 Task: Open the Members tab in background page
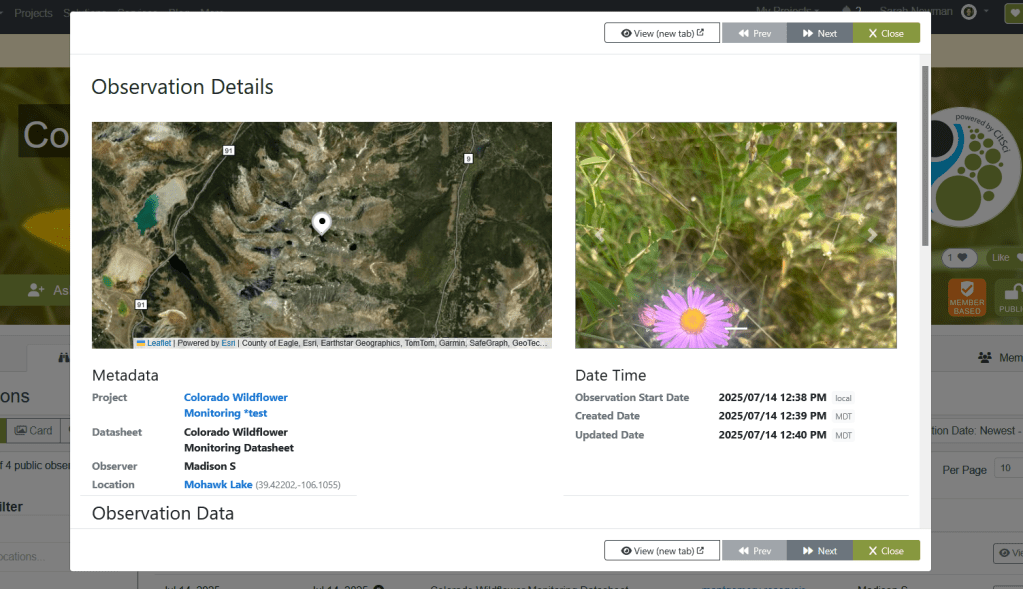(x=1000, y=357)
